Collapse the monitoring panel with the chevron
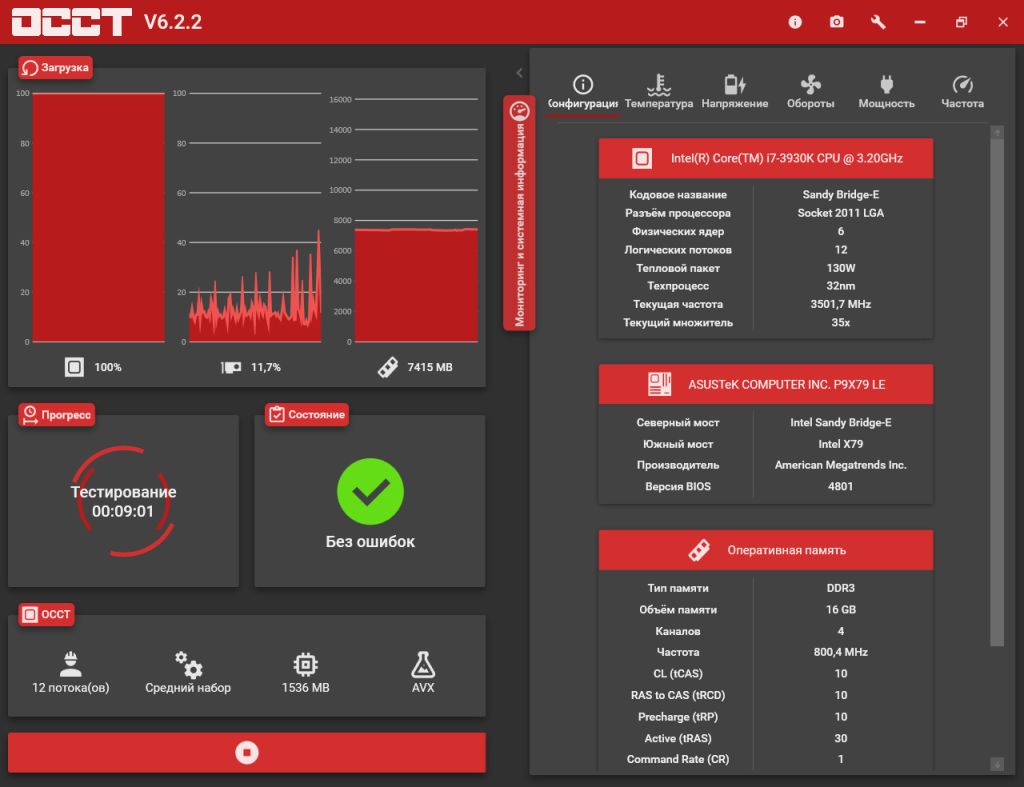 coord(519,72)
